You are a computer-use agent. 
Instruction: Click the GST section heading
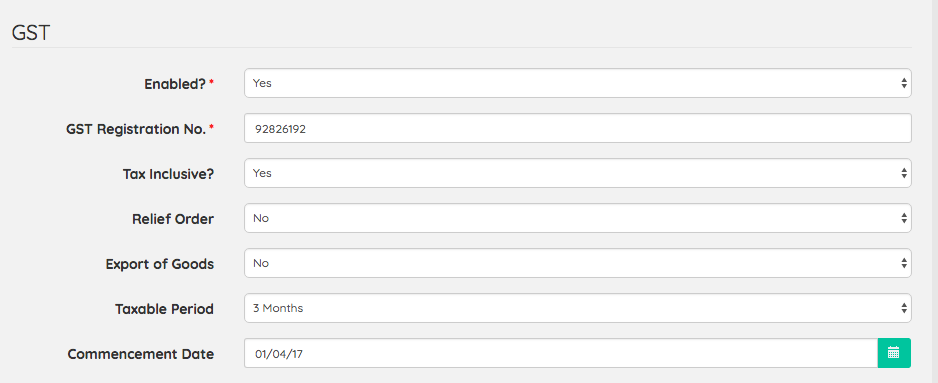click(x=31, y=33)
